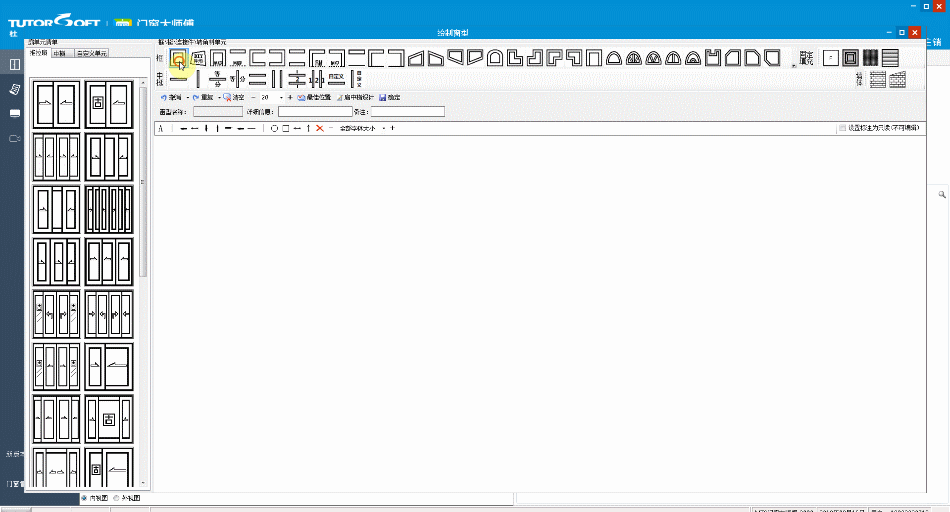Click the 重做 redo button
Screen dimensions: 950x512
(x=203, y=98)
